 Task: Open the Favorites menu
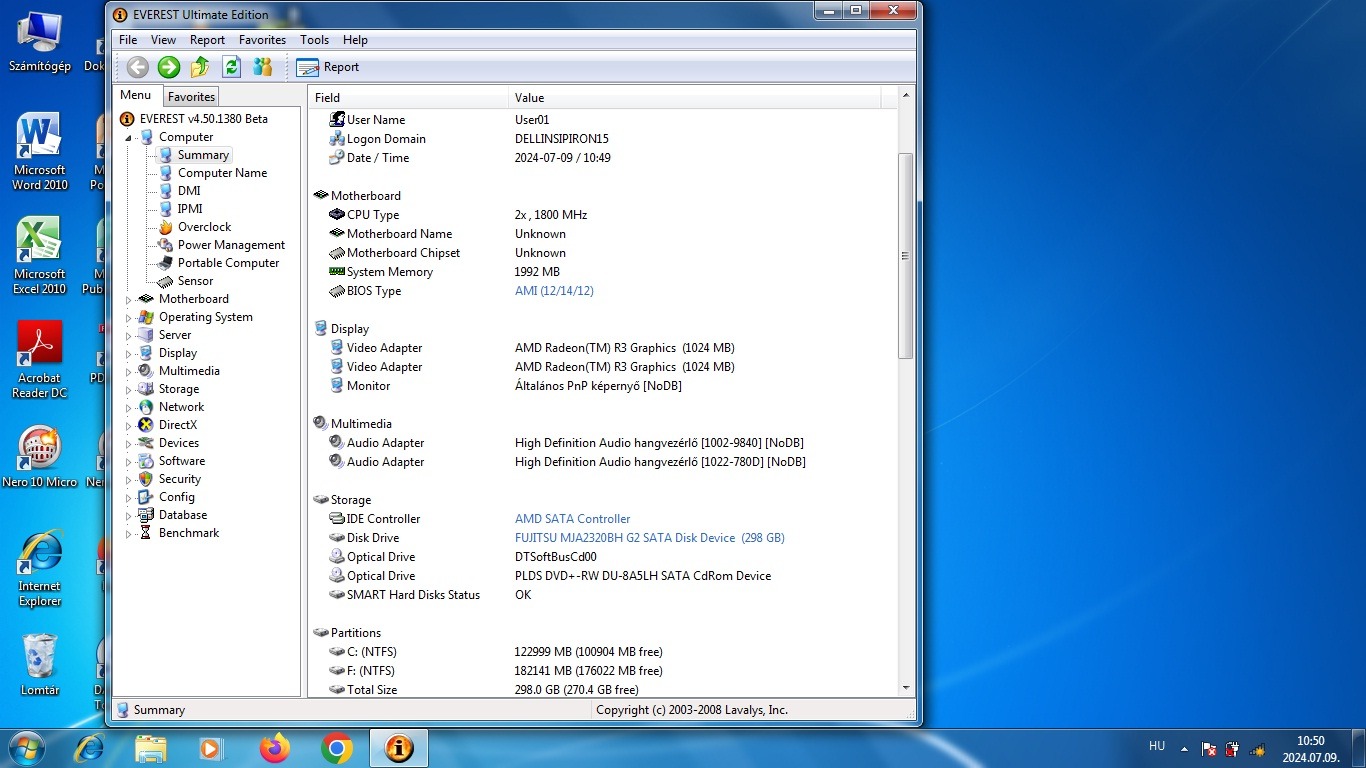[x=262, y=40]
